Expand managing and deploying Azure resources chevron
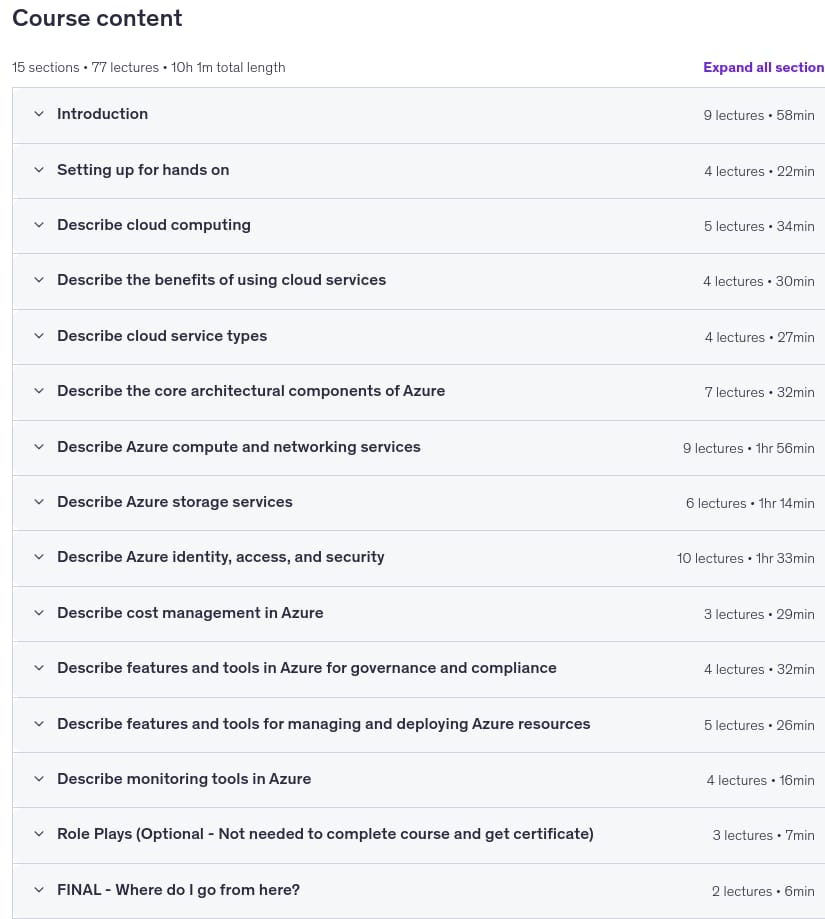The width and height of the screenshot is (825, 919). [39, 724]
